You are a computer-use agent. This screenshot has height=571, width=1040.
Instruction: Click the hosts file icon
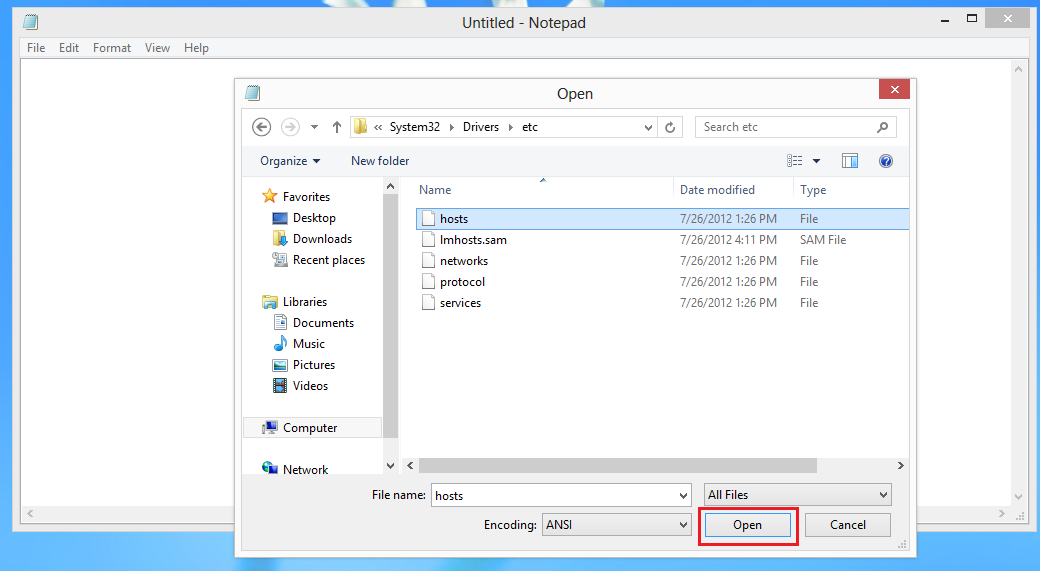(x=428, y=219)
